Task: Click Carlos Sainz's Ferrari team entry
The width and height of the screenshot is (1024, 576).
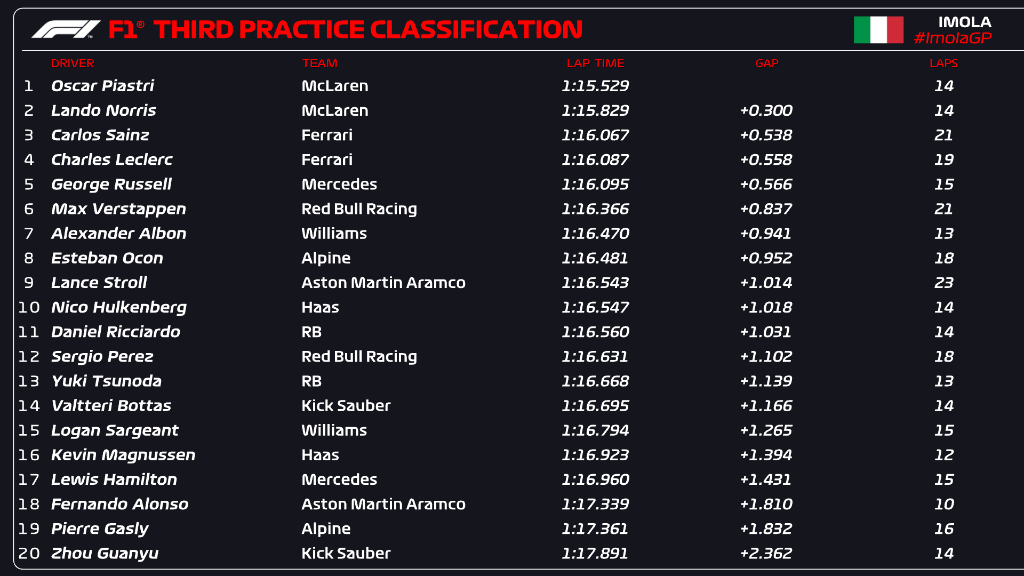Action: pos(327,135)
